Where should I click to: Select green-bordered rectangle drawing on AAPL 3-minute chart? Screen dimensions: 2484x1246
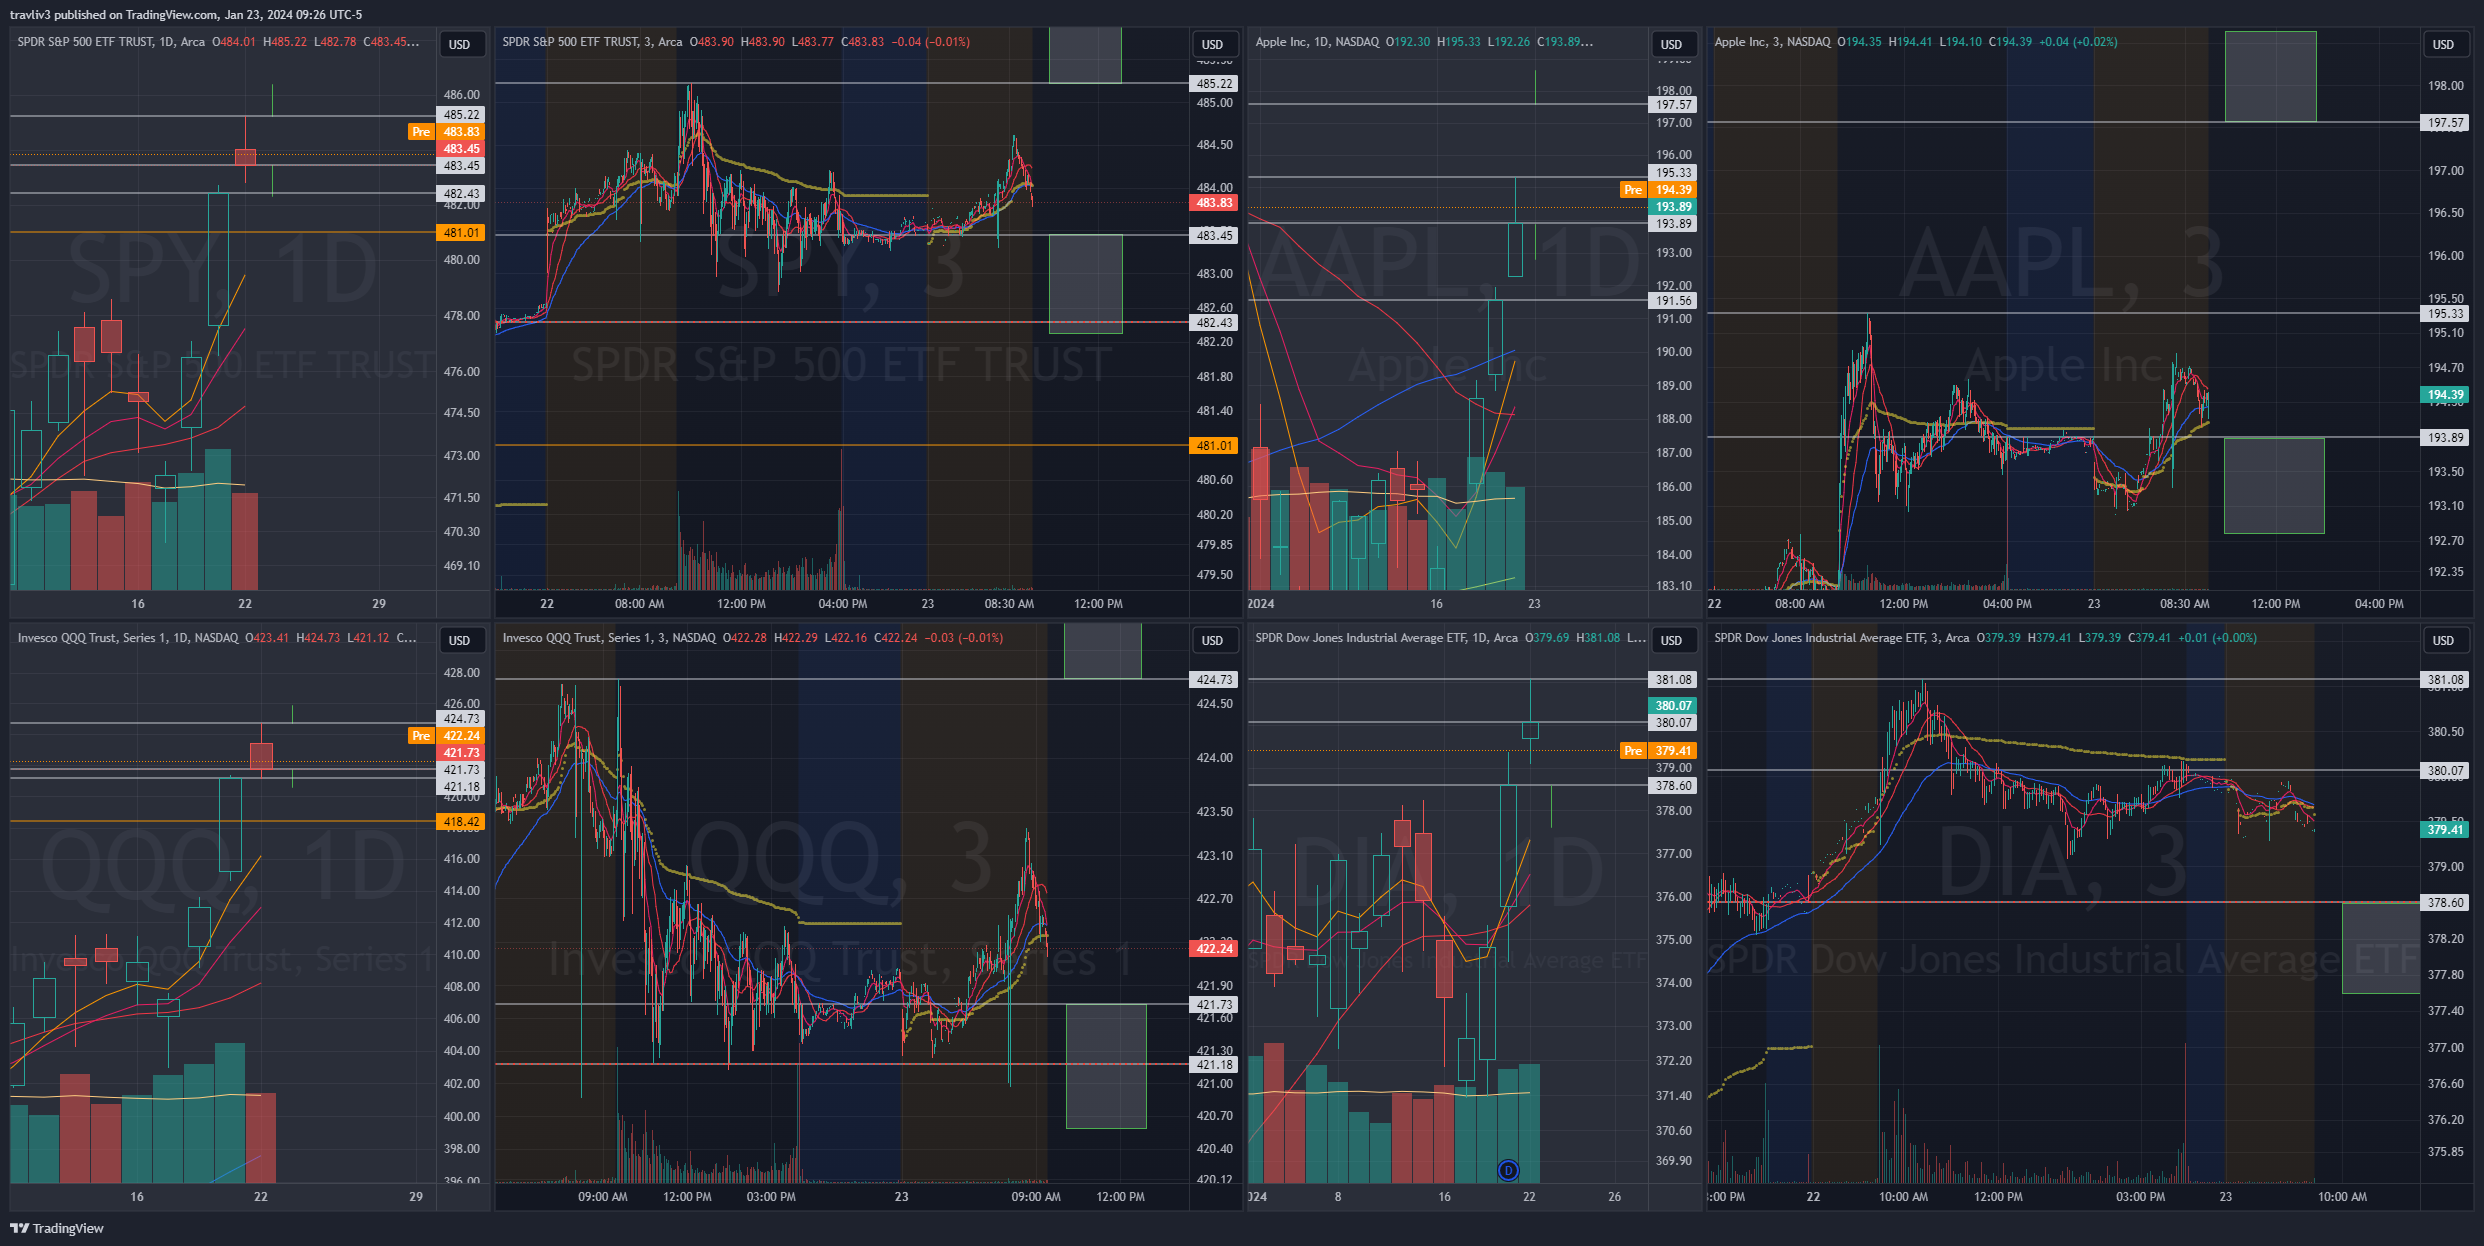[x=2273, y=486]
